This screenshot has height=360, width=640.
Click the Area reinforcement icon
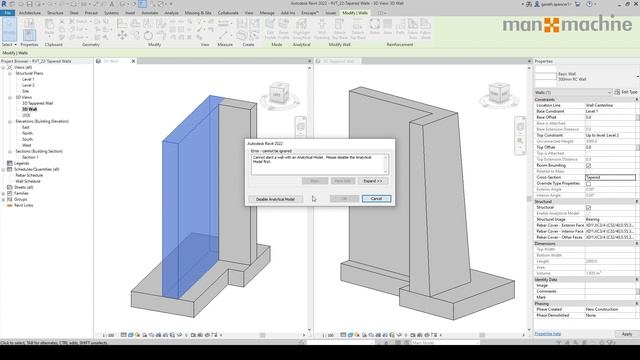[387, 27]
